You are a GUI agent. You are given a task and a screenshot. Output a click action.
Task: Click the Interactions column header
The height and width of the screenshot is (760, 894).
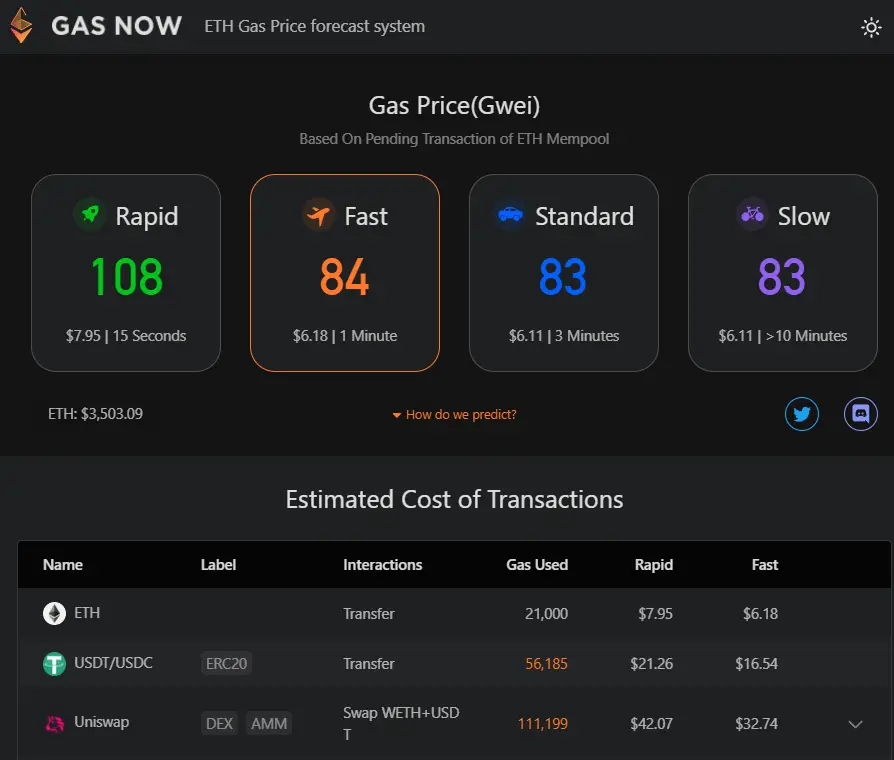[x=383, y=565]
